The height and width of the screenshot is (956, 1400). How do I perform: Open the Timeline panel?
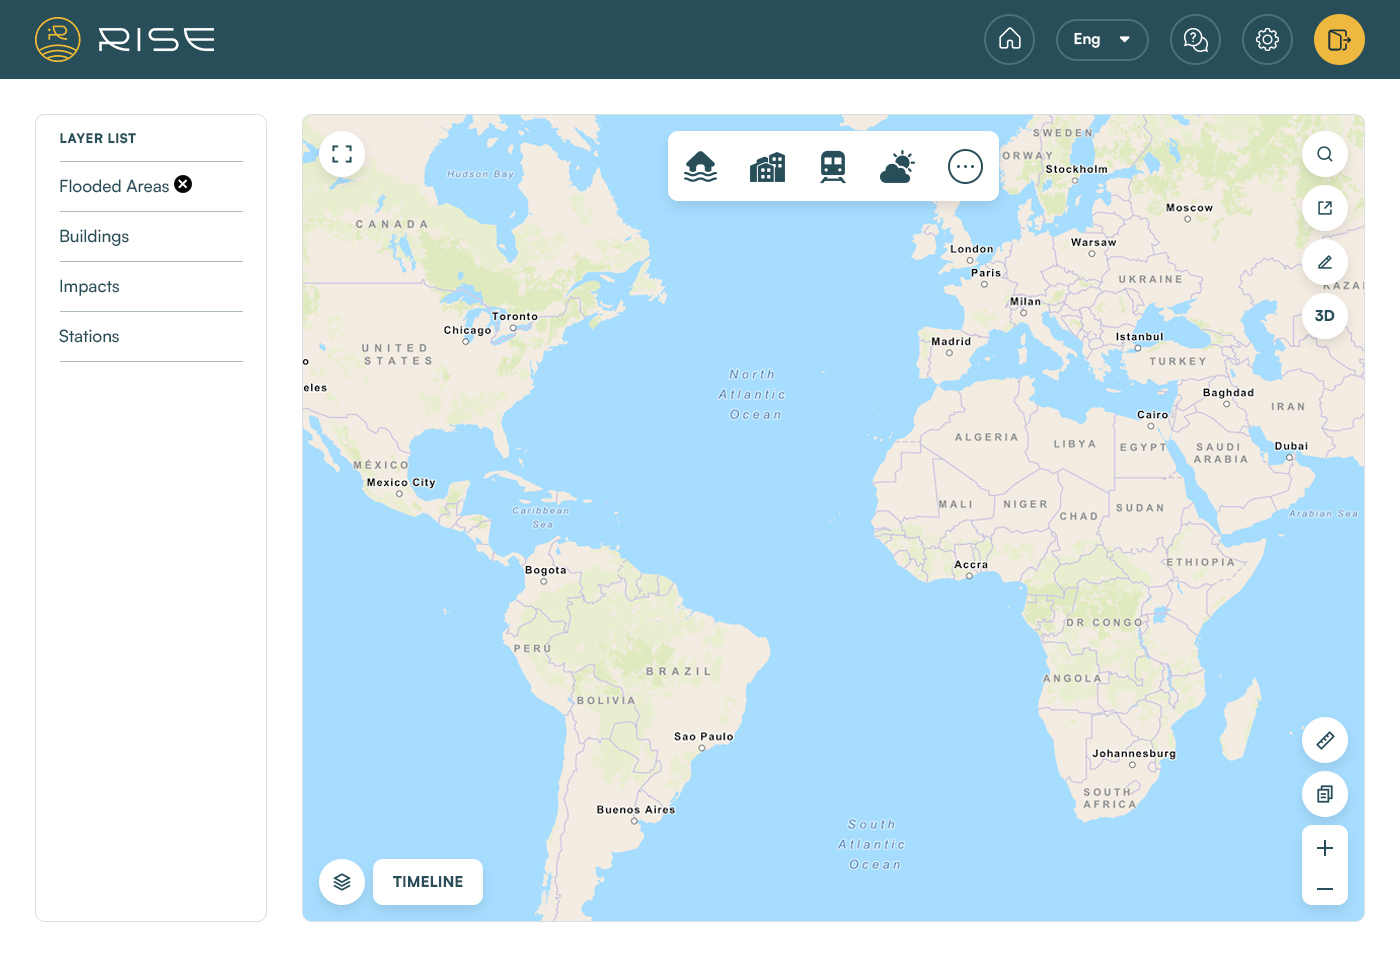(428, 882)
